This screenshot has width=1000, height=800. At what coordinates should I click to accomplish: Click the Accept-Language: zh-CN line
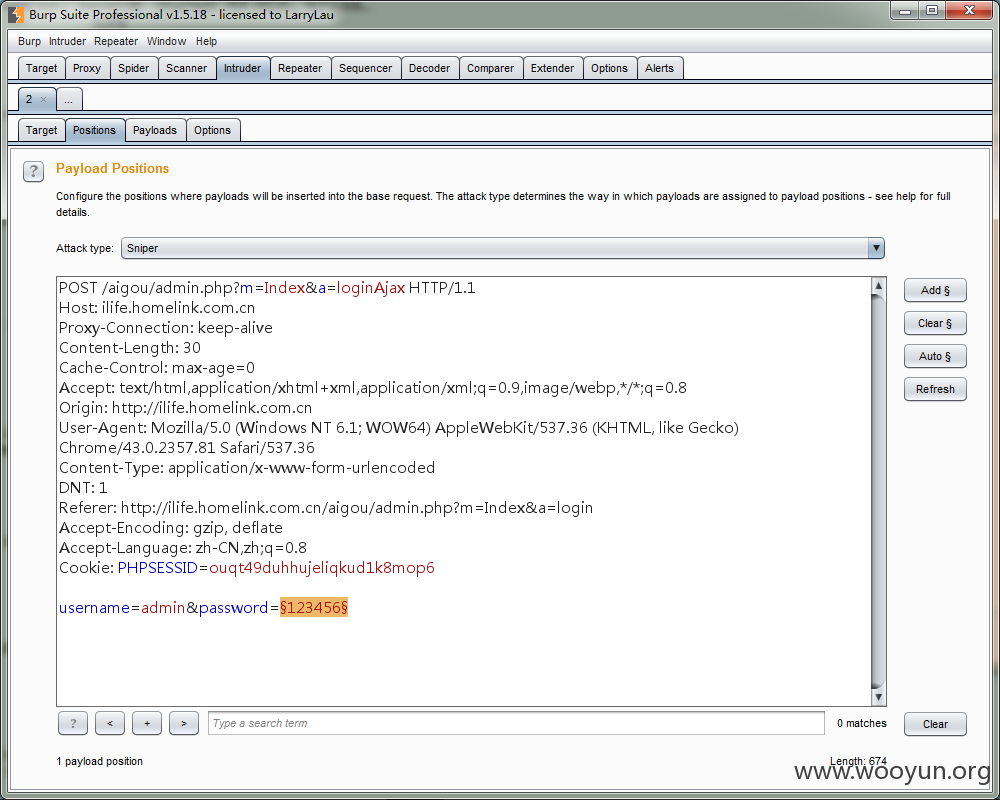coord(182,547)
